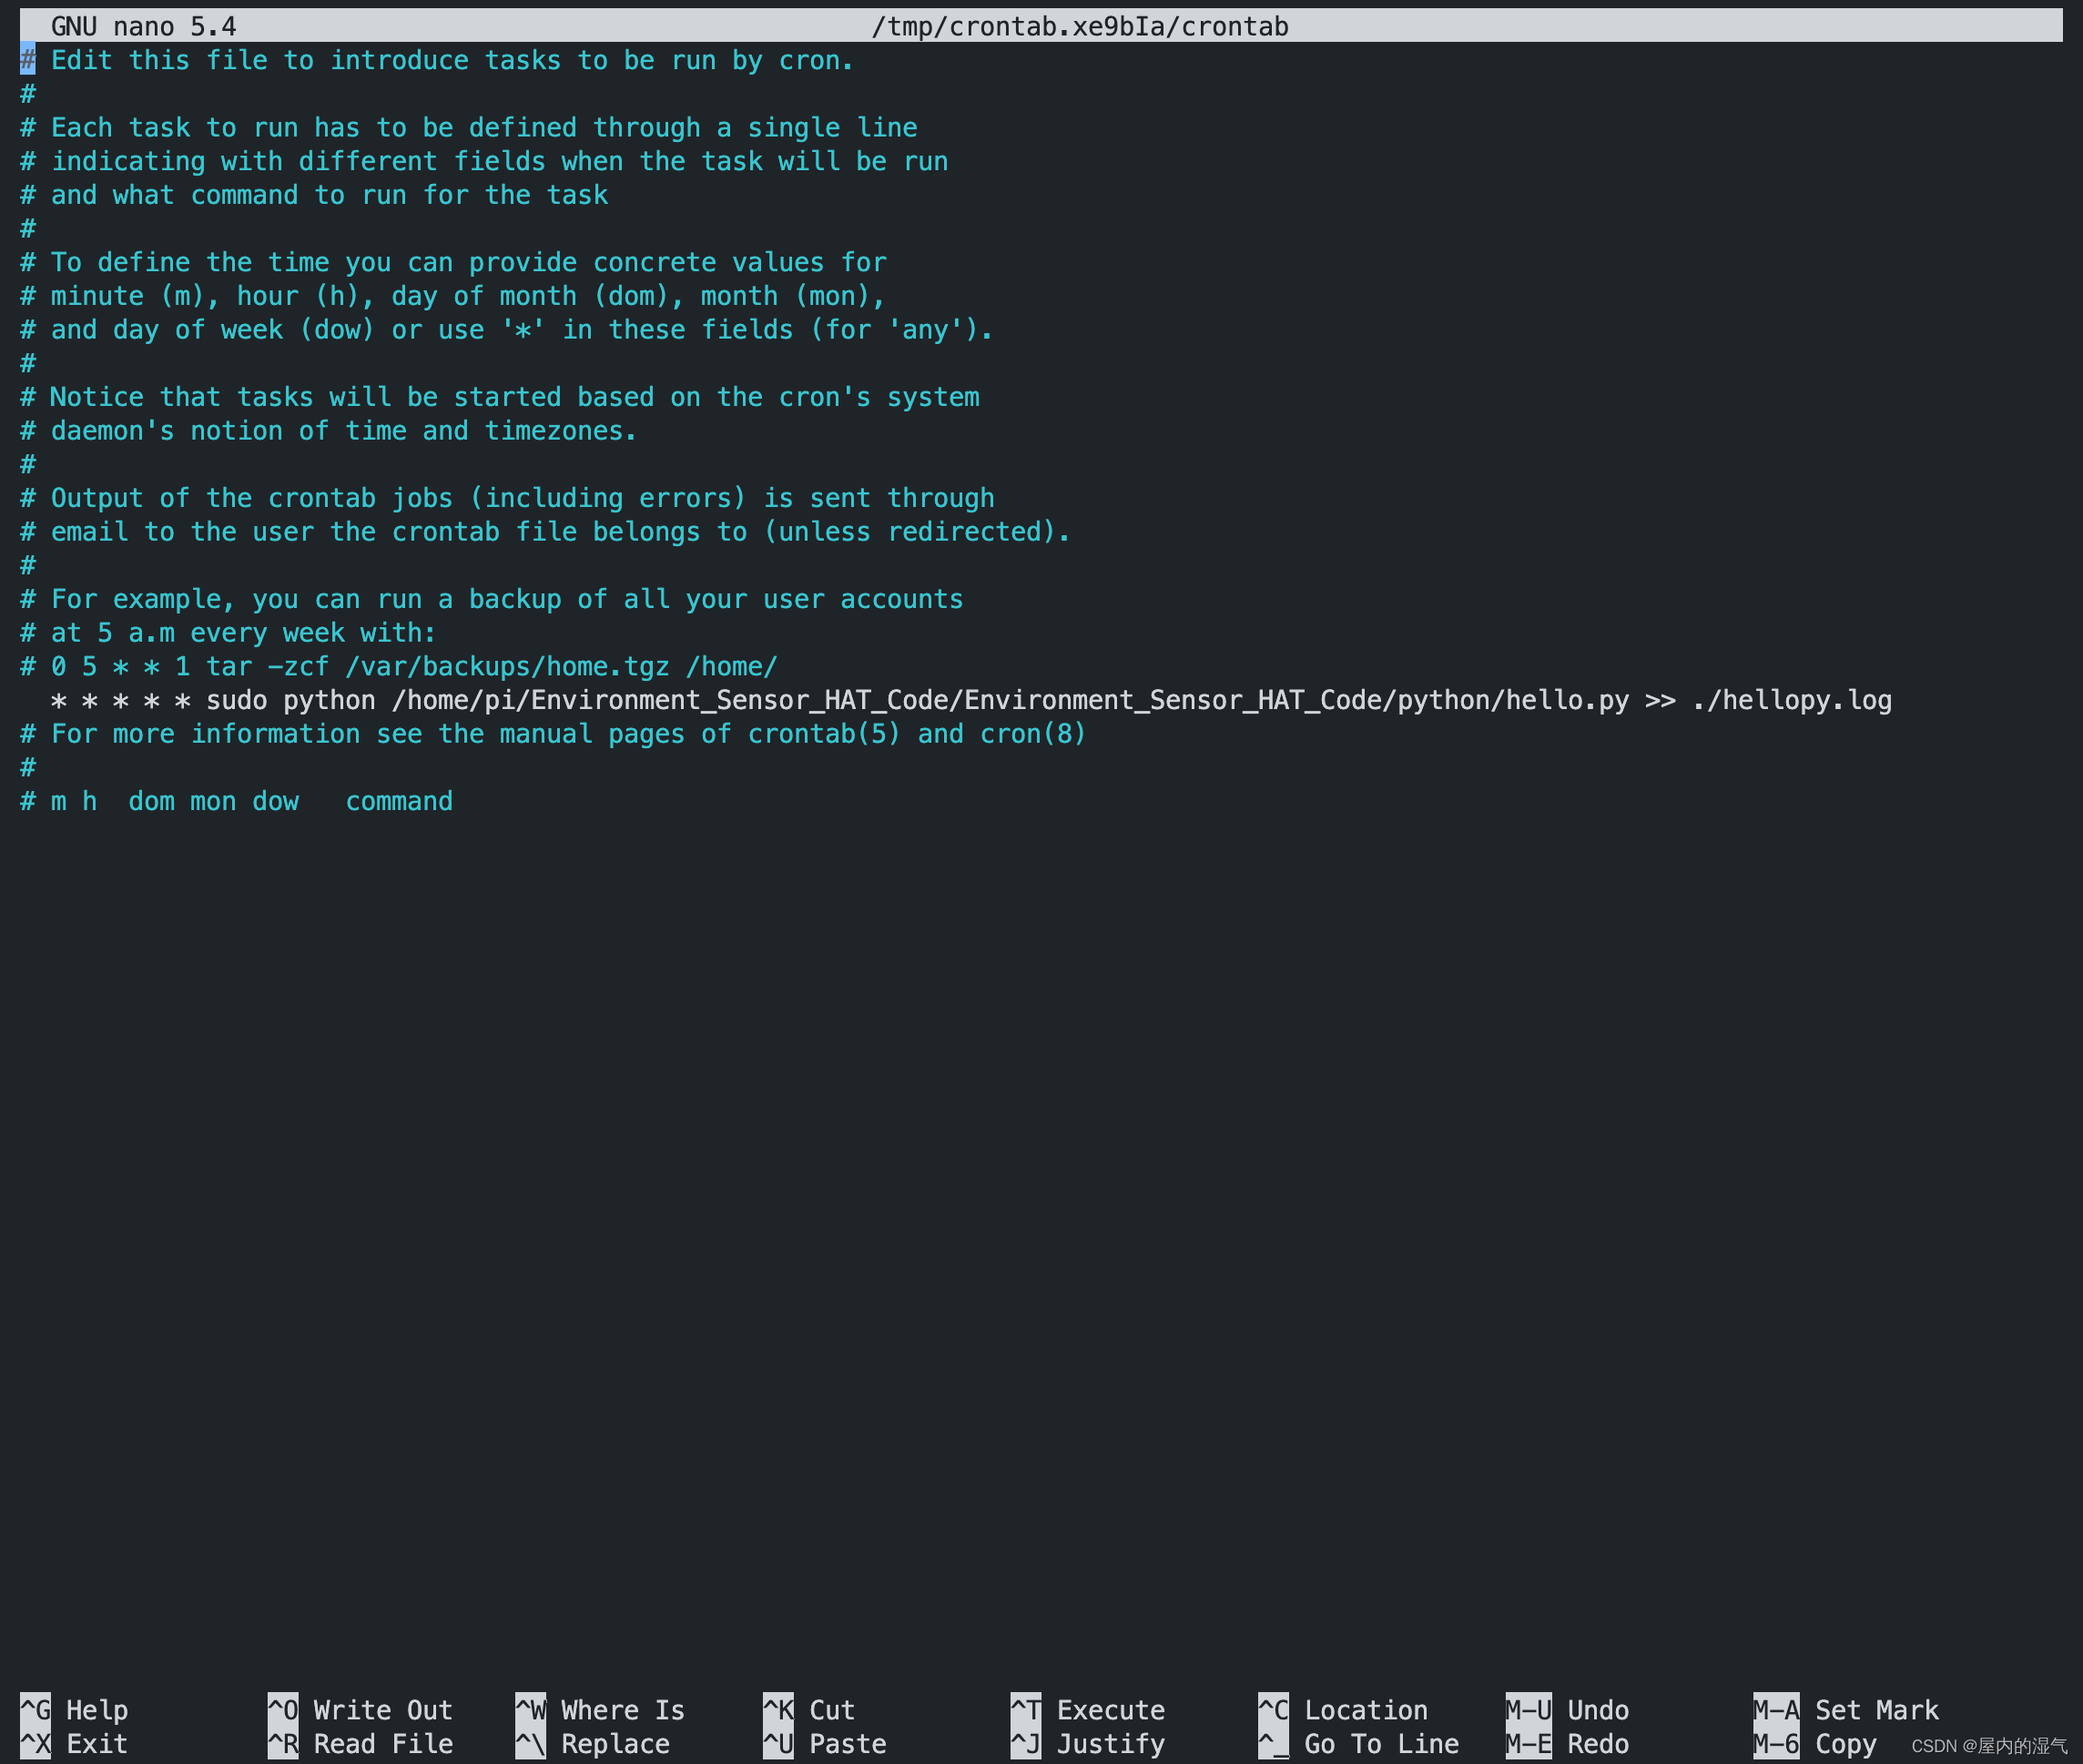Click the 'indicating with different fields' line
Image resolution: width=2083 pixels, height=1764 pixels.
click(484, 161)
